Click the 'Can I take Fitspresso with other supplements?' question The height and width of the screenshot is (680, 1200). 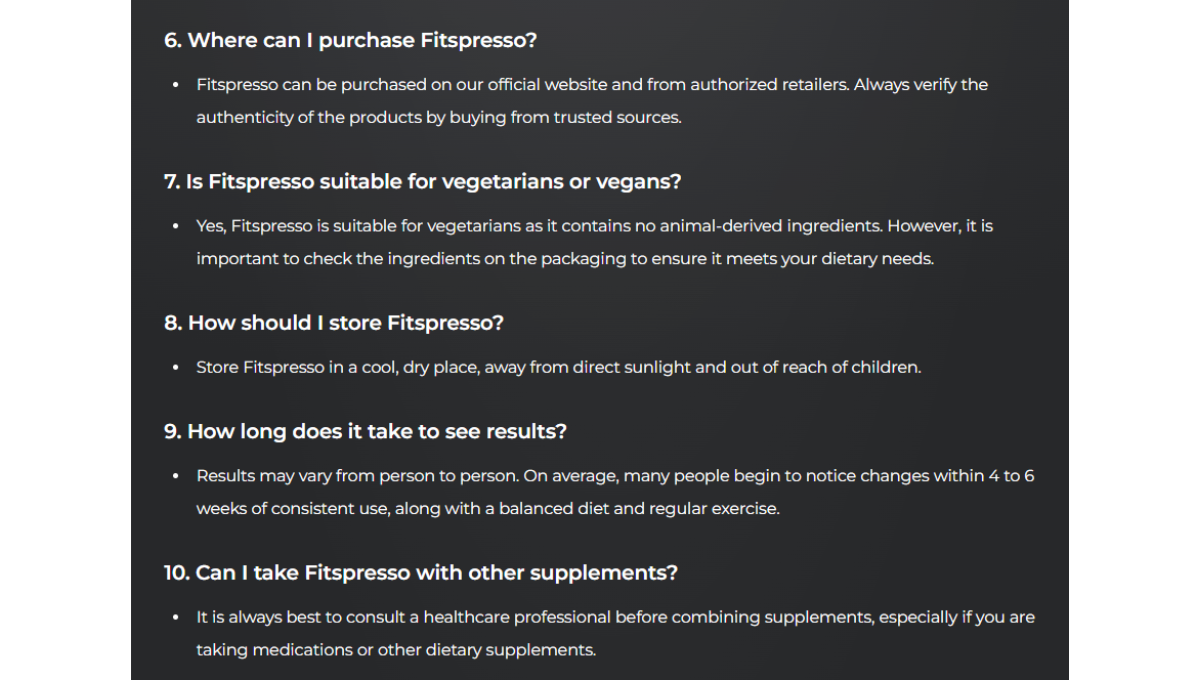(421, 573)
